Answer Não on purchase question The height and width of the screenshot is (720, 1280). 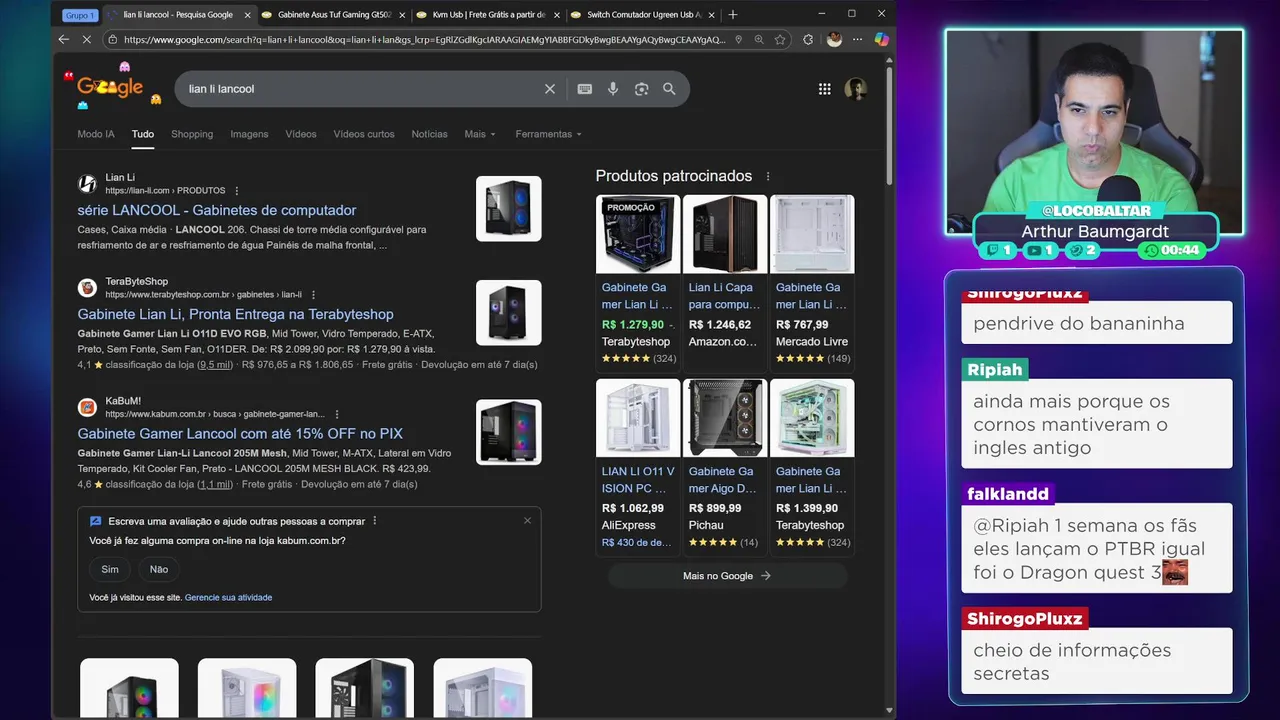(159, 569)
